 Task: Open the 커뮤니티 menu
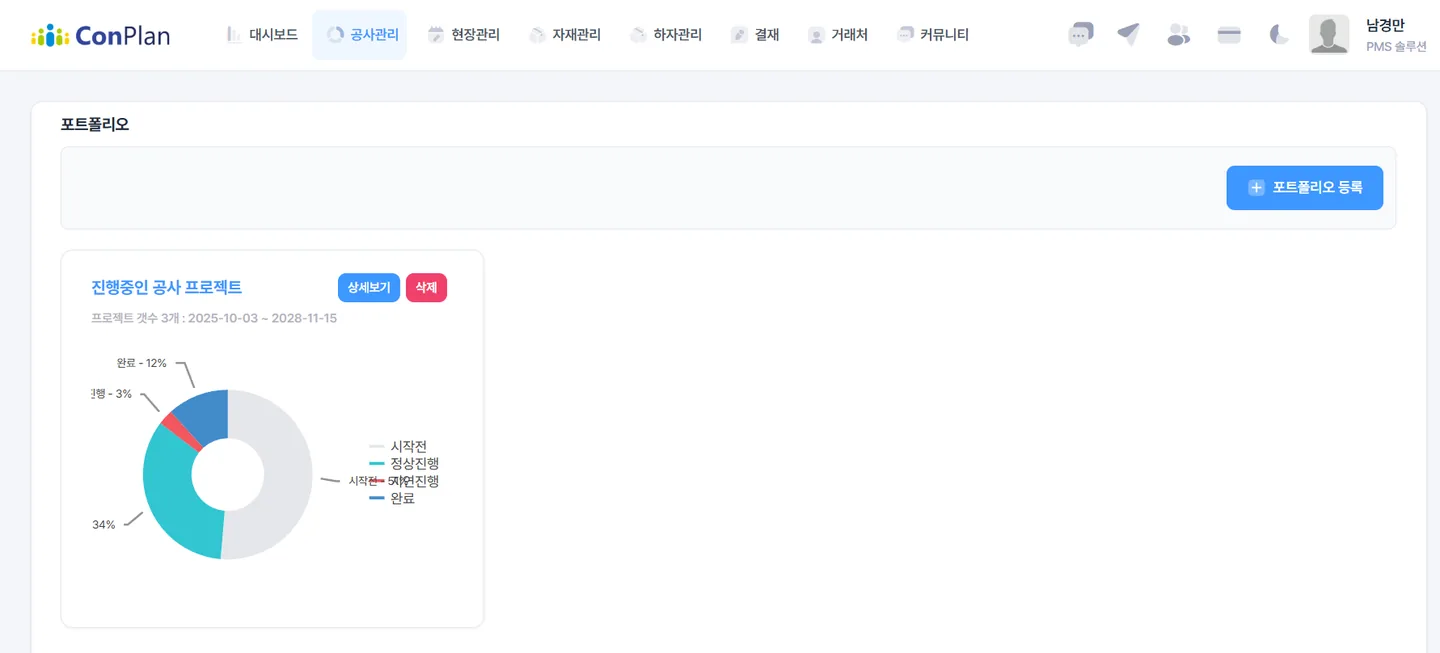tap(933, 35)
